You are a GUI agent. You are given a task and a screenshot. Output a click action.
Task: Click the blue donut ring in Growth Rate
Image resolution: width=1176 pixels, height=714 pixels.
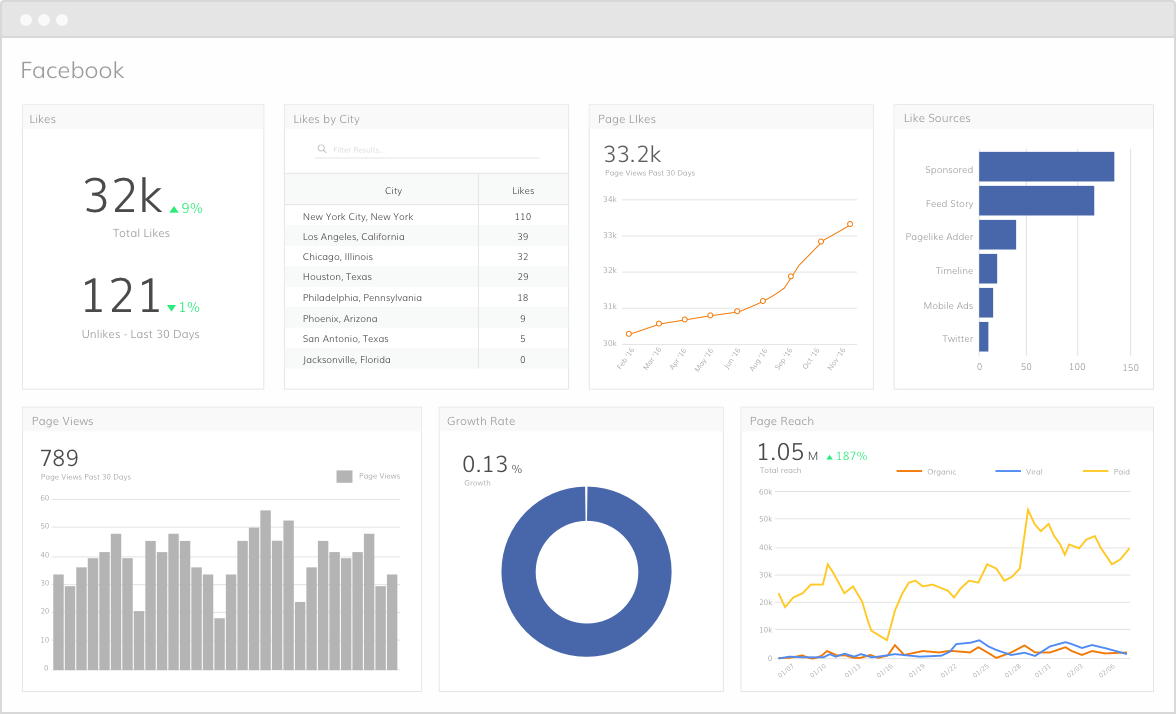coord(519,572)
